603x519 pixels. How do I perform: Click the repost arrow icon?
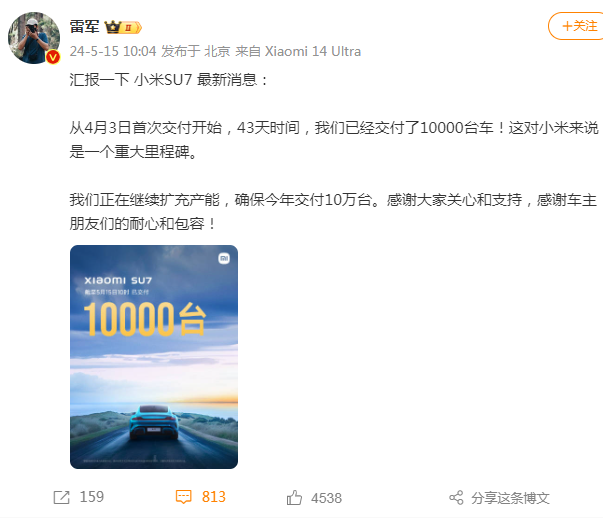(x=62, y=497)
